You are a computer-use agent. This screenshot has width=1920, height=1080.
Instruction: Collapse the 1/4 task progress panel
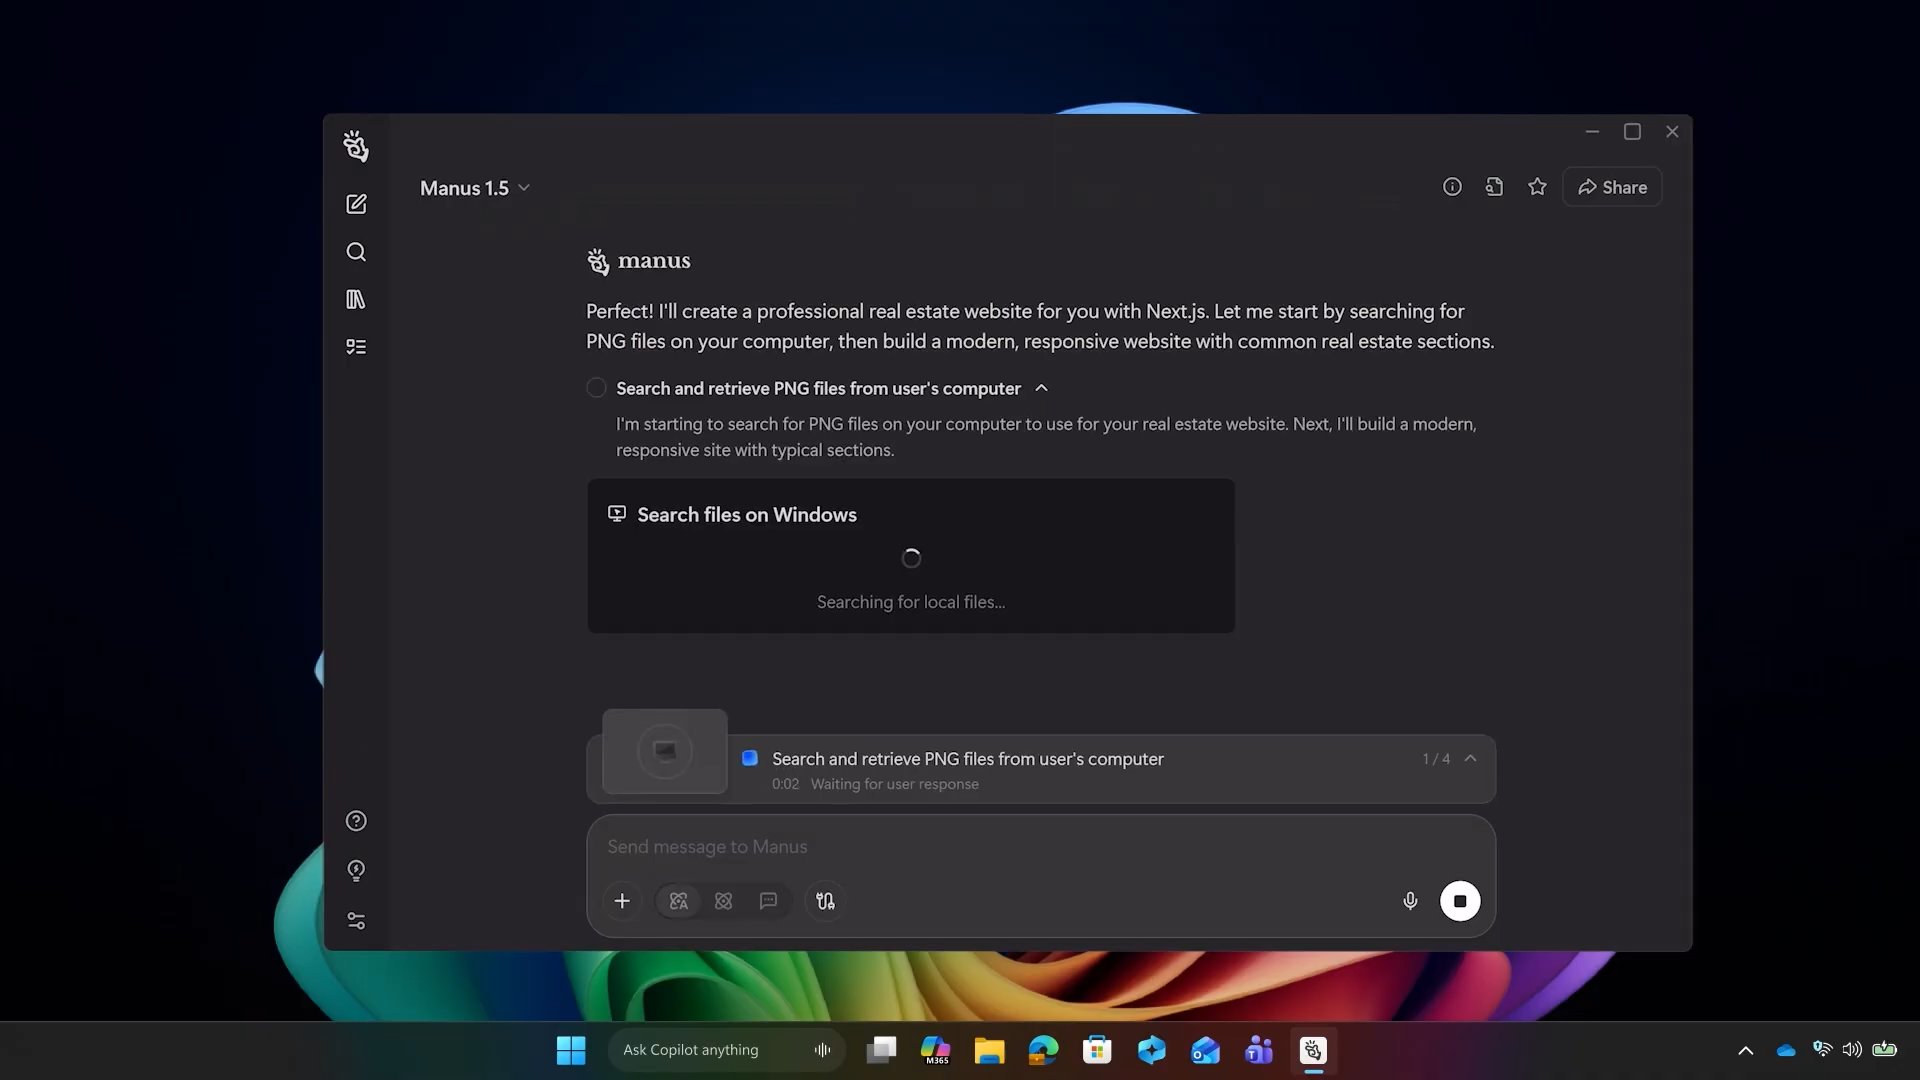(x=1470, y=758)
